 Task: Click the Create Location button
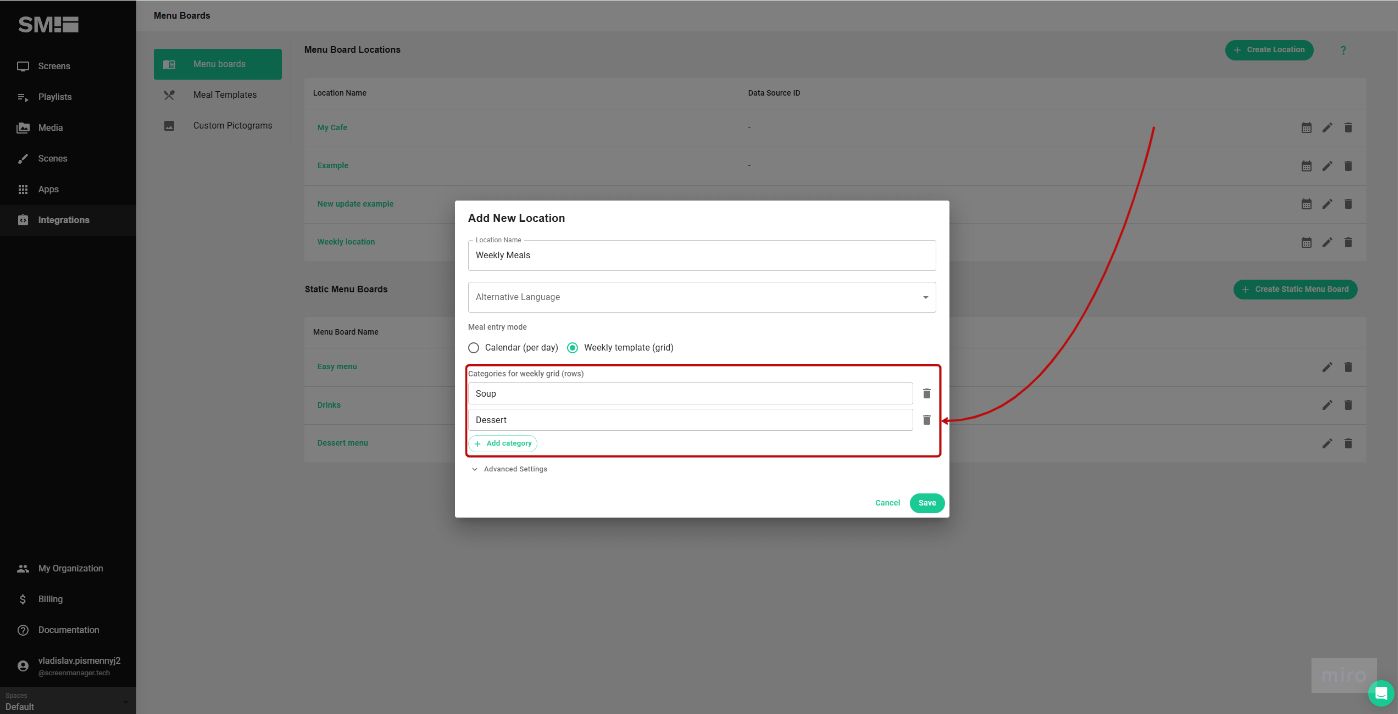tap(1269, 50)
